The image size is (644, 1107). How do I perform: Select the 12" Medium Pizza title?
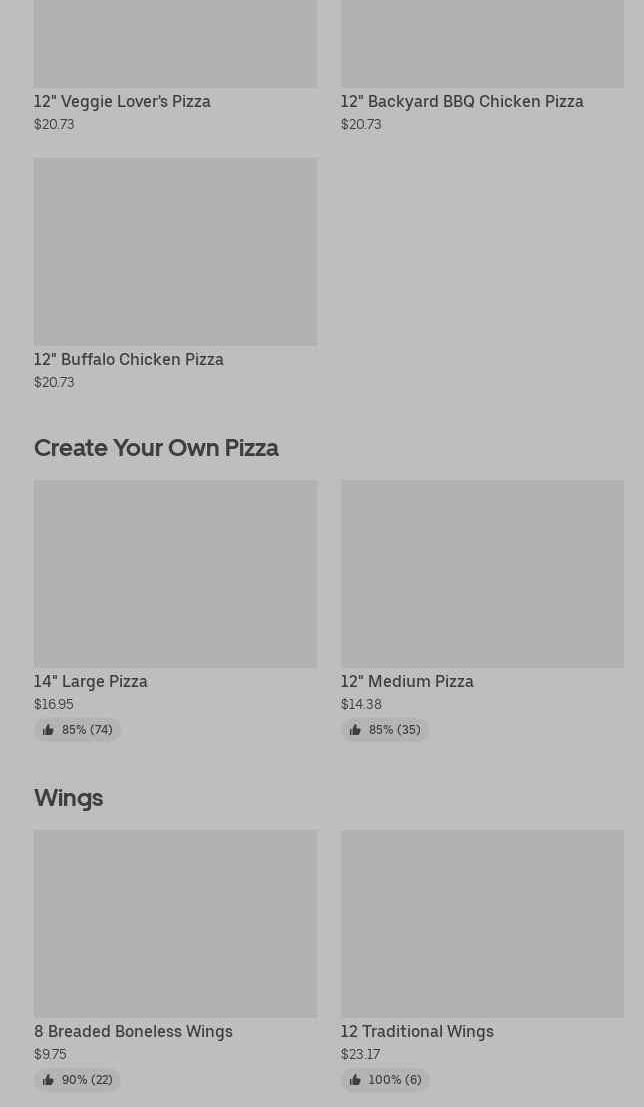(407, 681)
